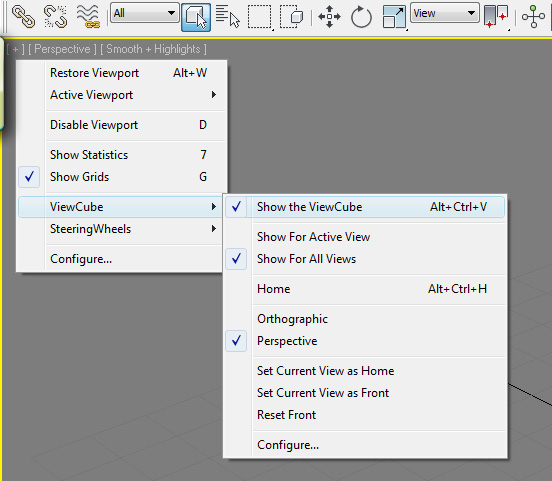Choose Rectangular Selection Region tool
The height and width of the screenshot is (481, 552).
click(260, 17)
